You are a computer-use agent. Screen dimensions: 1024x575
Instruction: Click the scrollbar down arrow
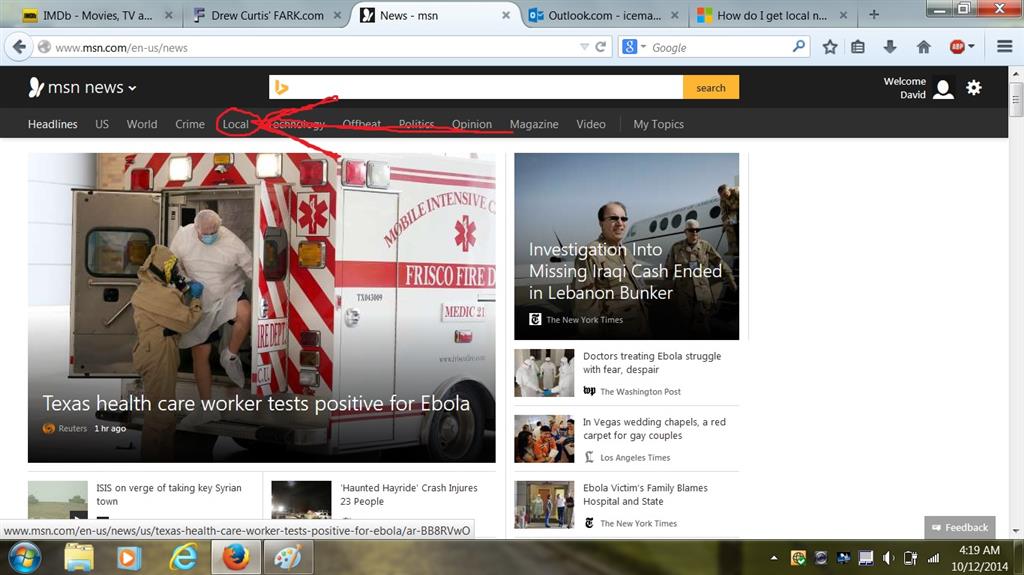pyautogui.click(x=1016, y=531)
